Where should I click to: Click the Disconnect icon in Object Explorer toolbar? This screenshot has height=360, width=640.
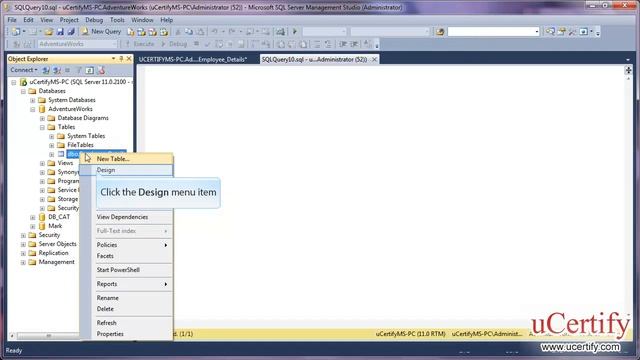coord(57,70)
